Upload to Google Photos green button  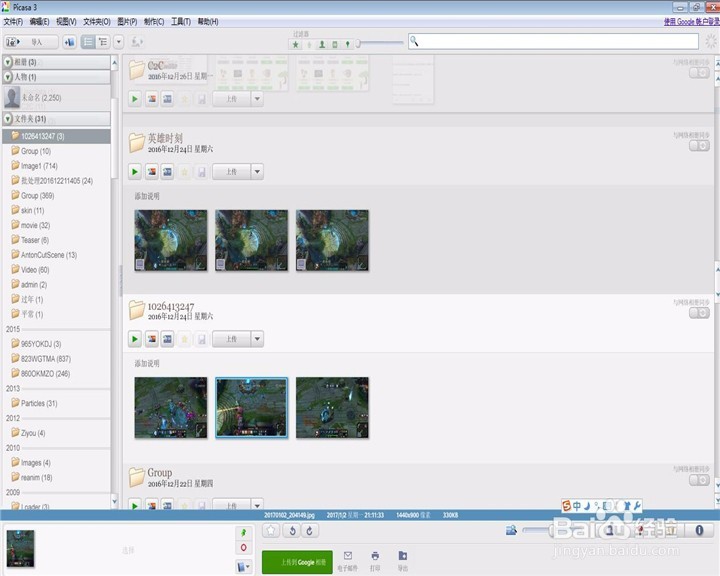point(297,562)
